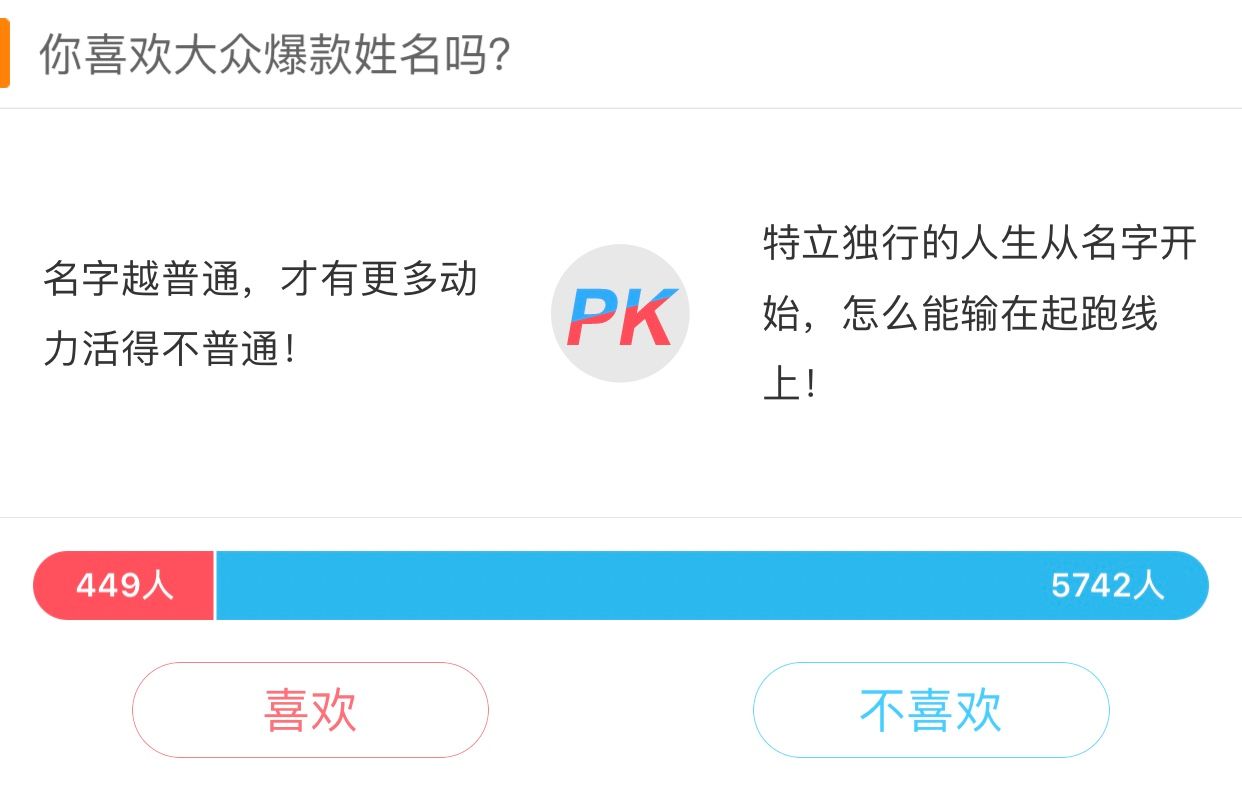Select the 不喜欢 label inside the blue button
1242x806 pixels.
click(x=930, y=709)
